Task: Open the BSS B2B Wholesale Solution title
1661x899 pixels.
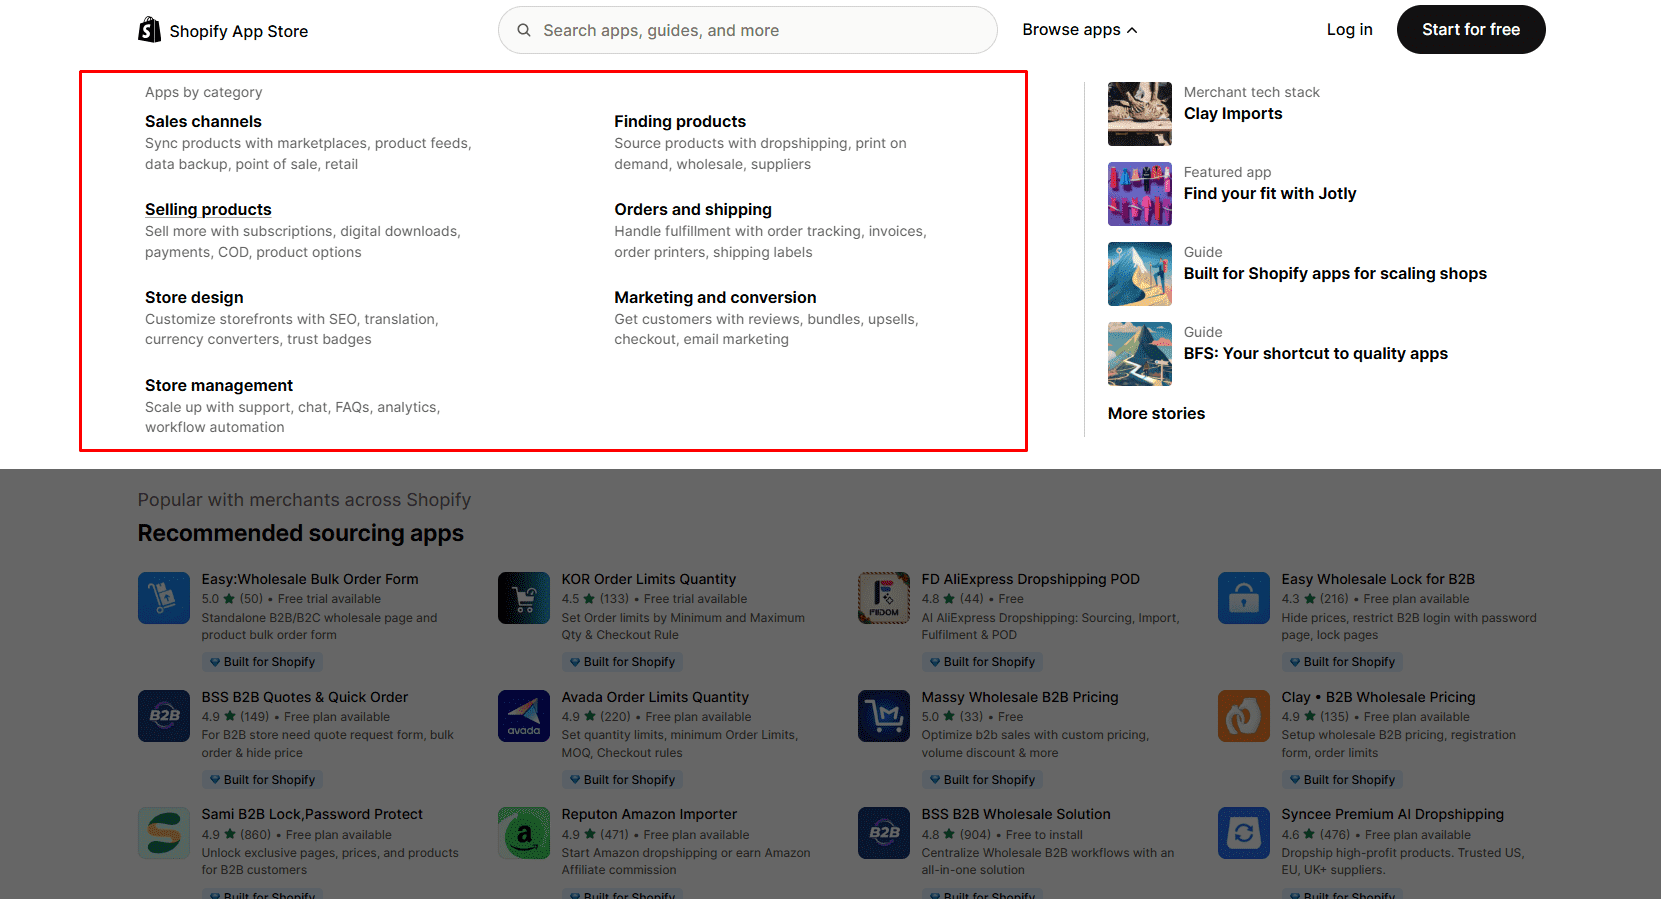Action: pyautogui.click(x=1016, y=814)
